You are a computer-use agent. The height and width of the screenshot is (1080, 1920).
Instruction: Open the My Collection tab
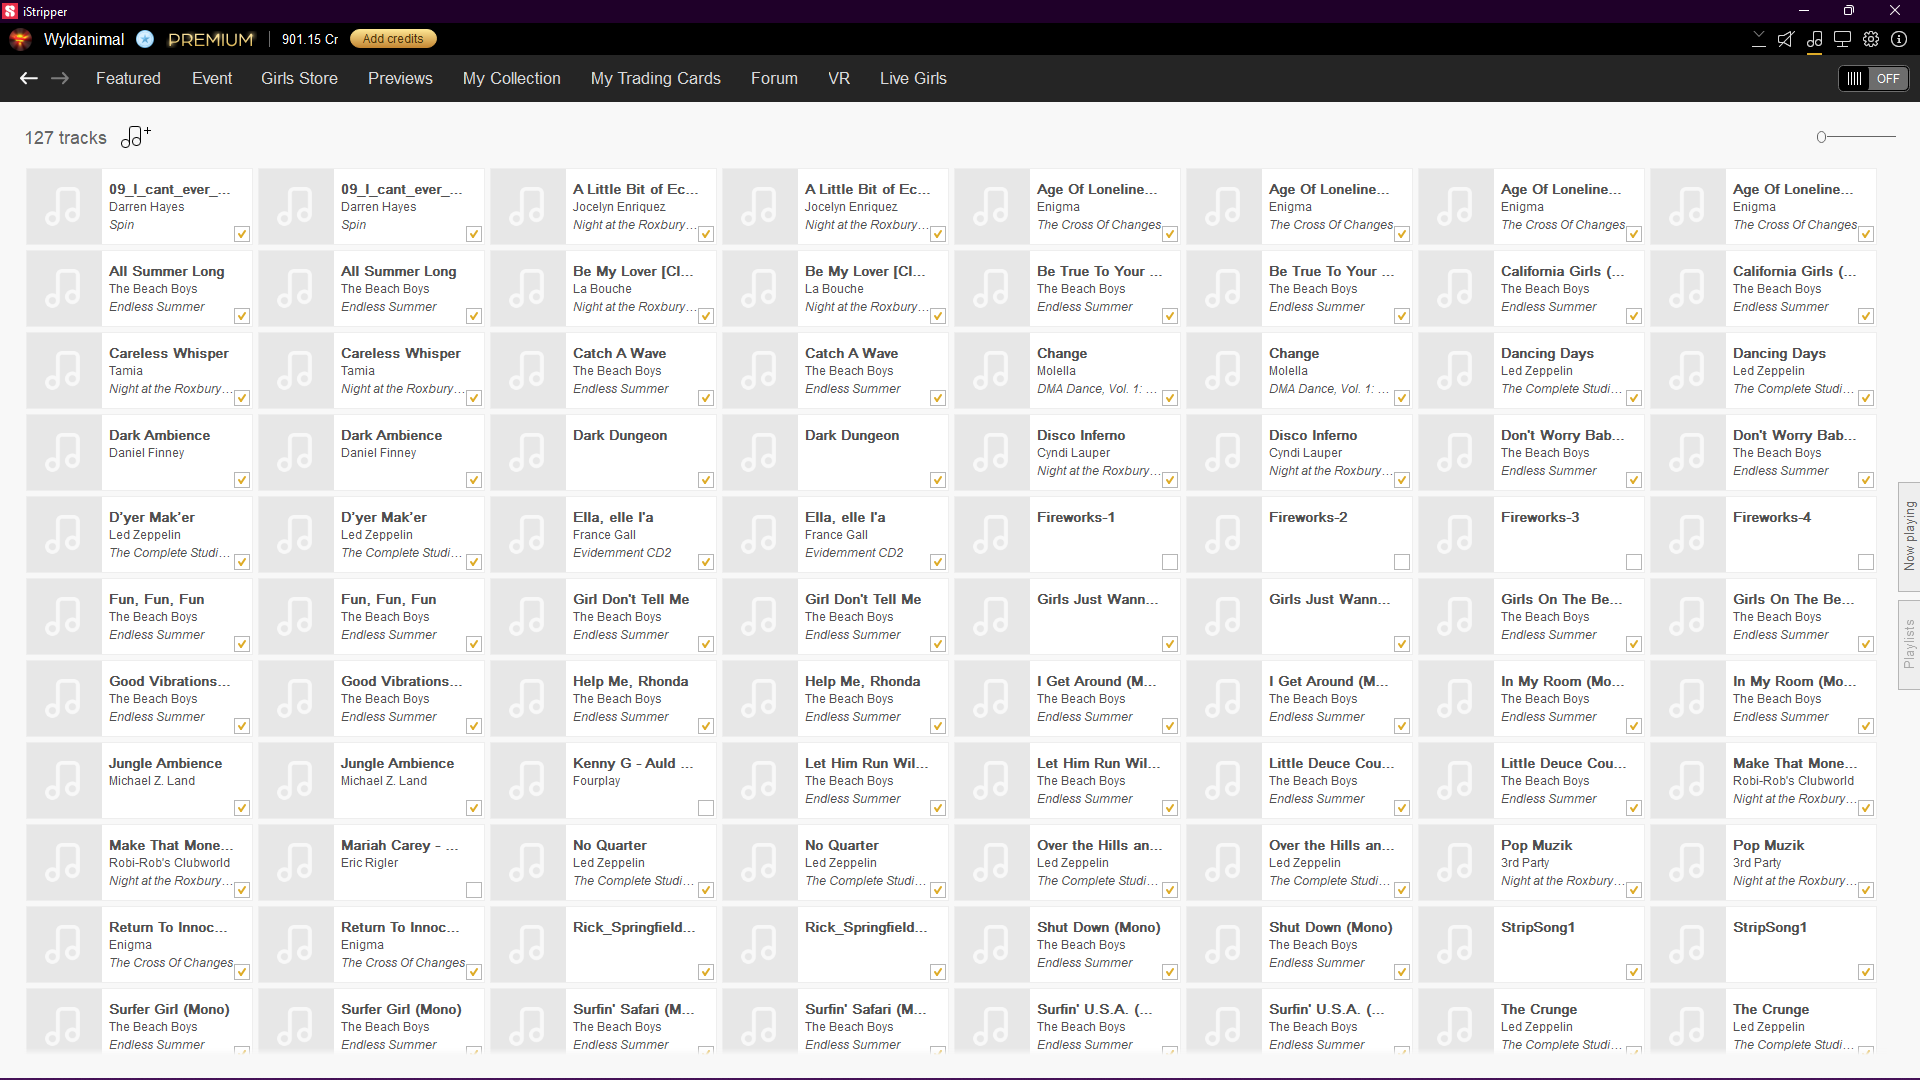(x=511, y=78)
